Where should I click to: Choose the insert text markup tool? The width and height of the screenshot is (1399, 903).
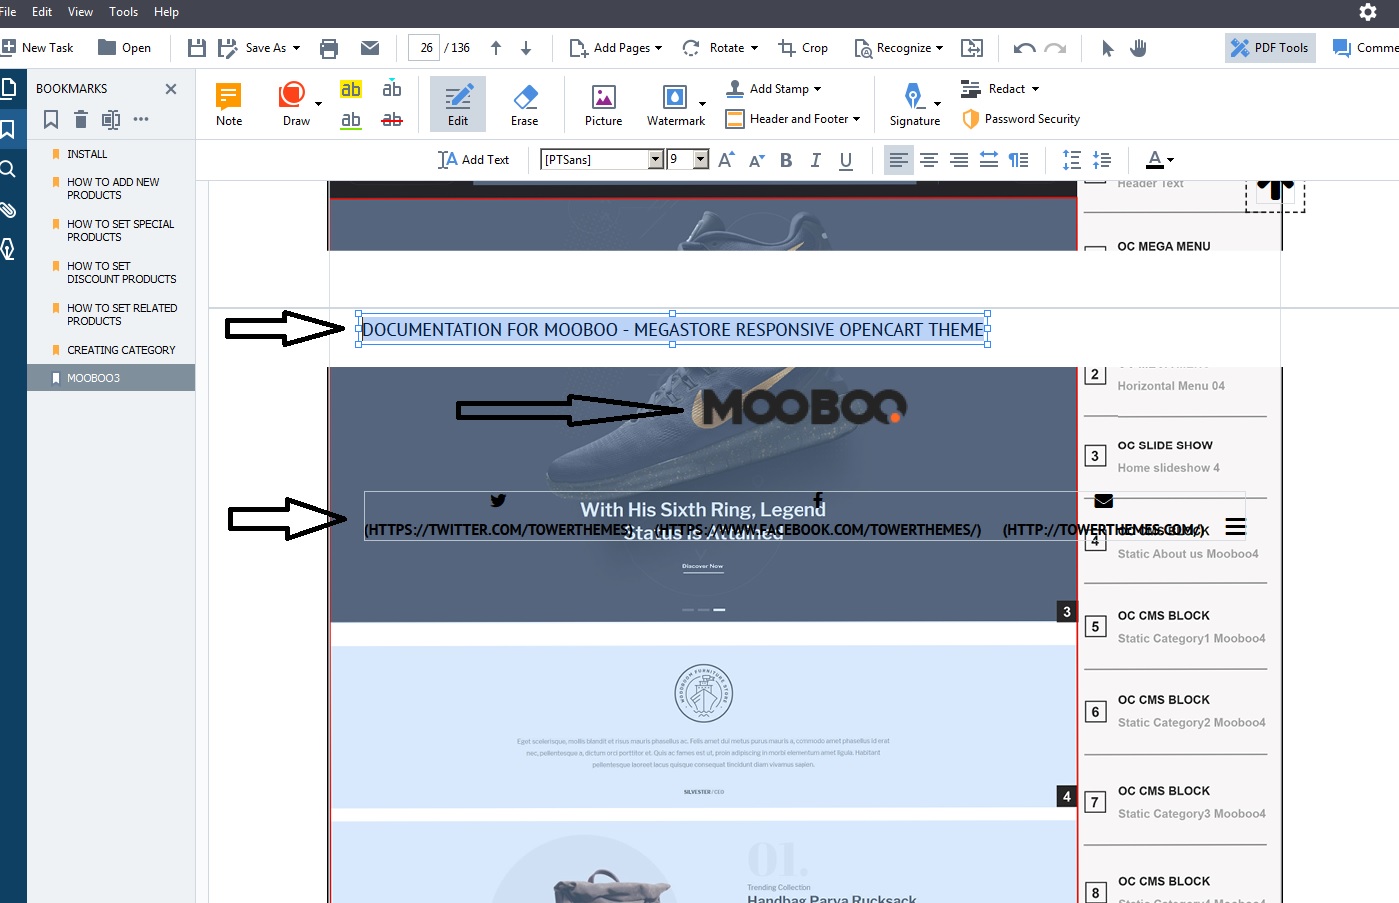[x=392, y=89]
